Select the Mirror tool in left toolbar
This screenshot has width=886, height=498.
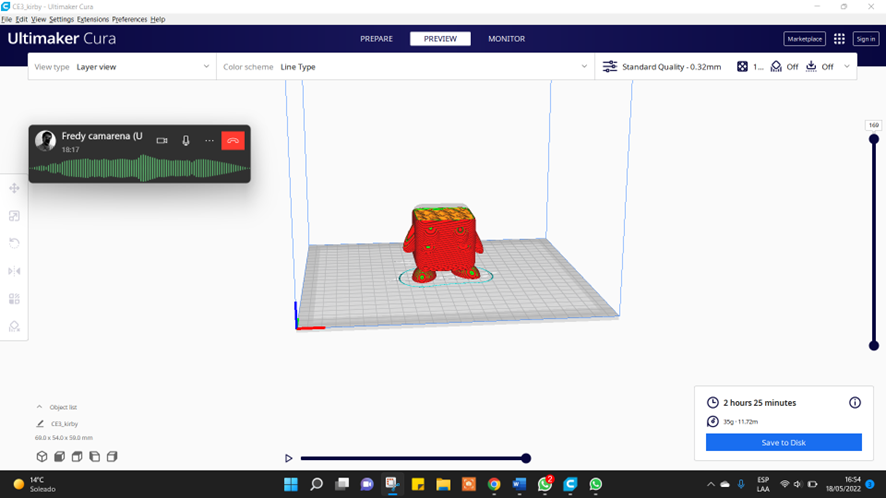14,271
